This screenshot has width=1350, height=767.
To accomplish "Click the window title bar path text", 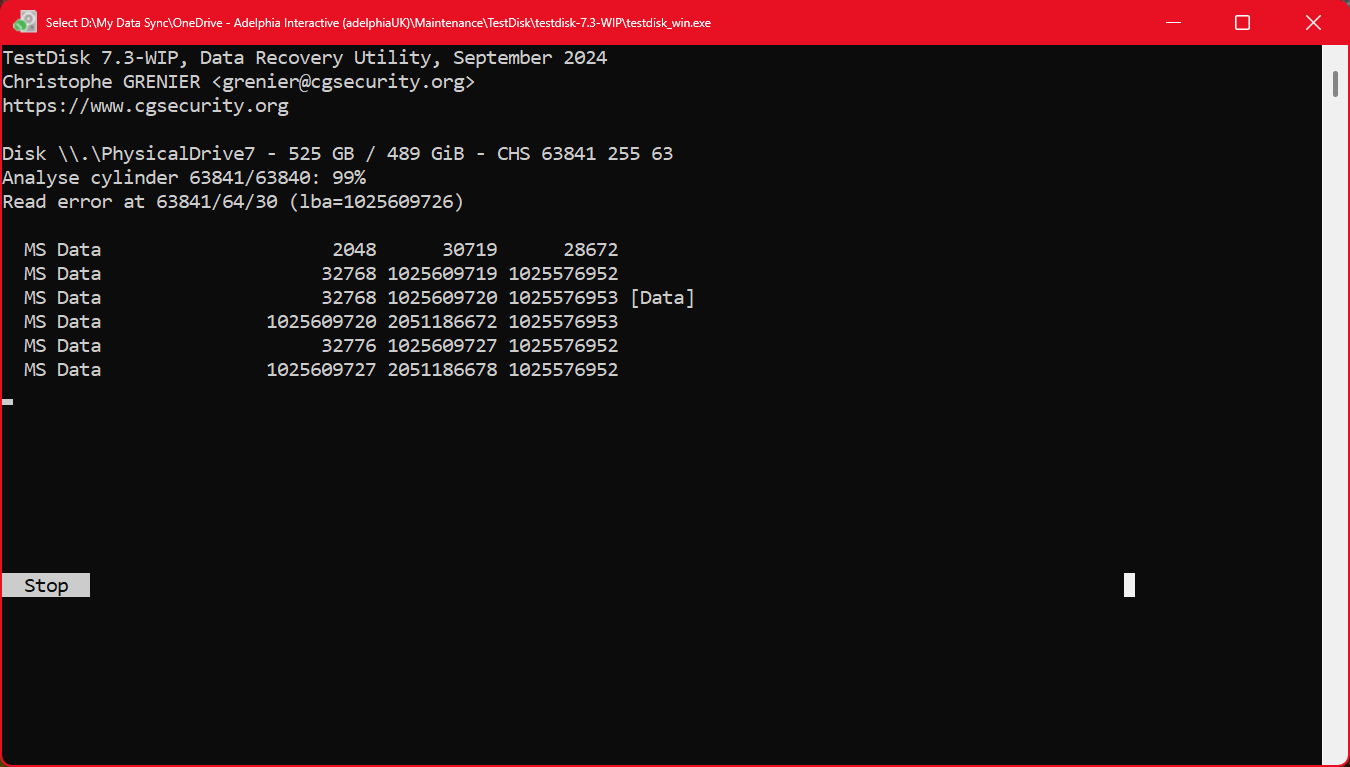I will [x=378, y=22].
